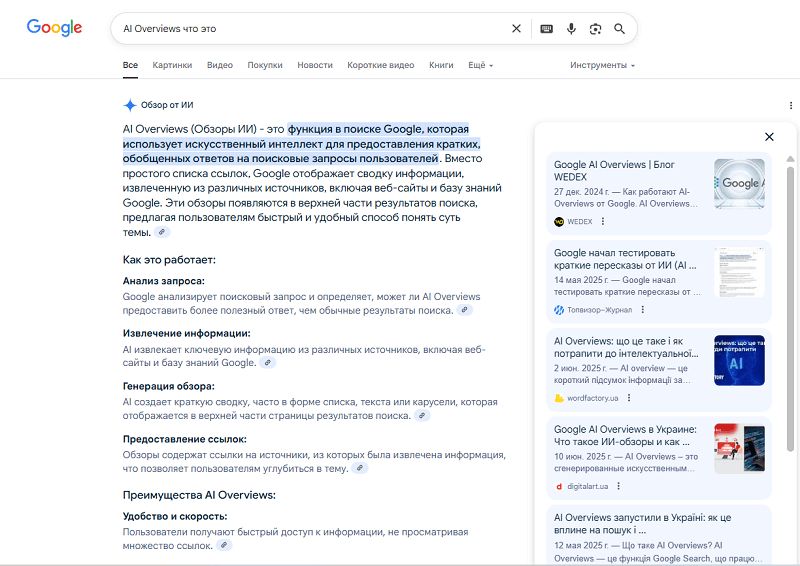This screenshot has height=566, width=800.
Task: Open link chip after Предоставление ссылок text
Action: [360, 468]
